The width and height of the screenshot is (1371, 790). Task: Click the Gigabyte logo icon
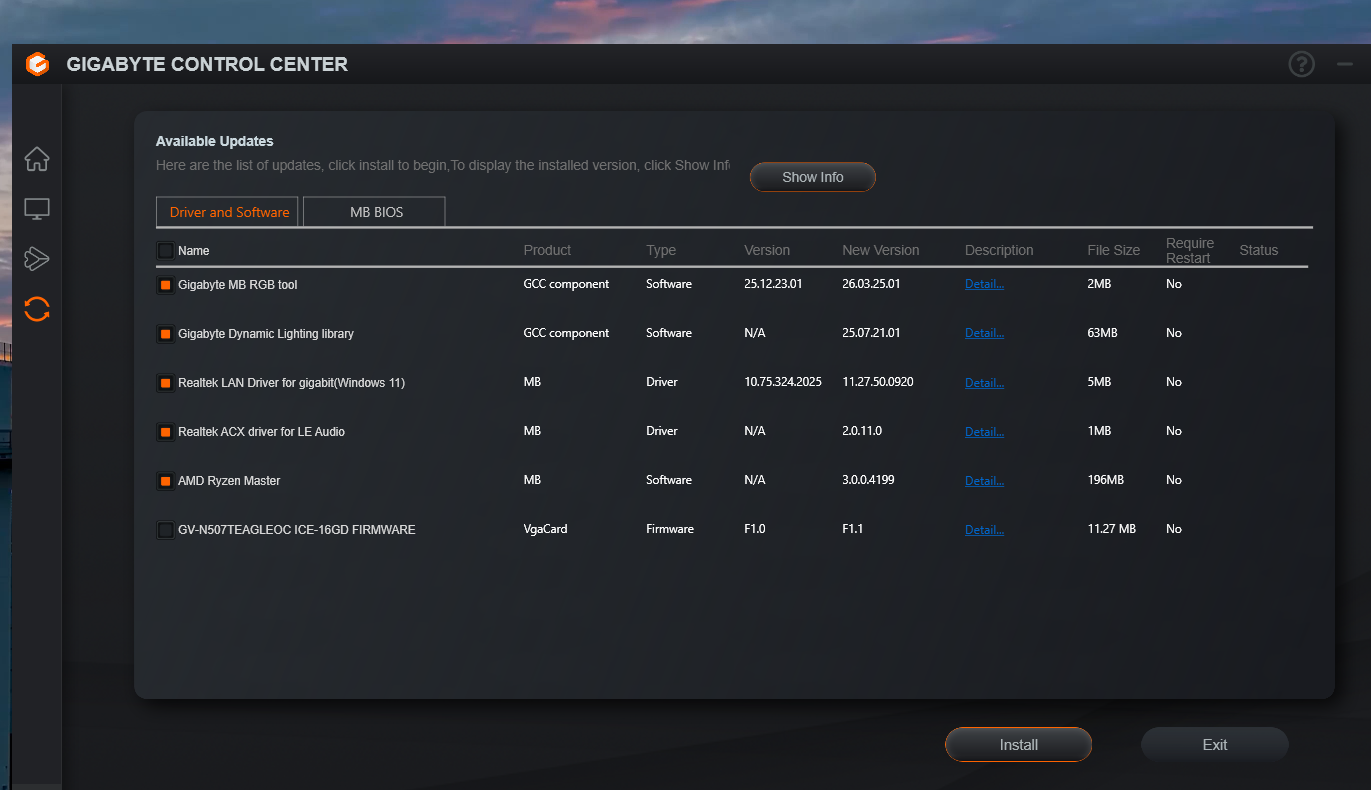click(37, 64)
